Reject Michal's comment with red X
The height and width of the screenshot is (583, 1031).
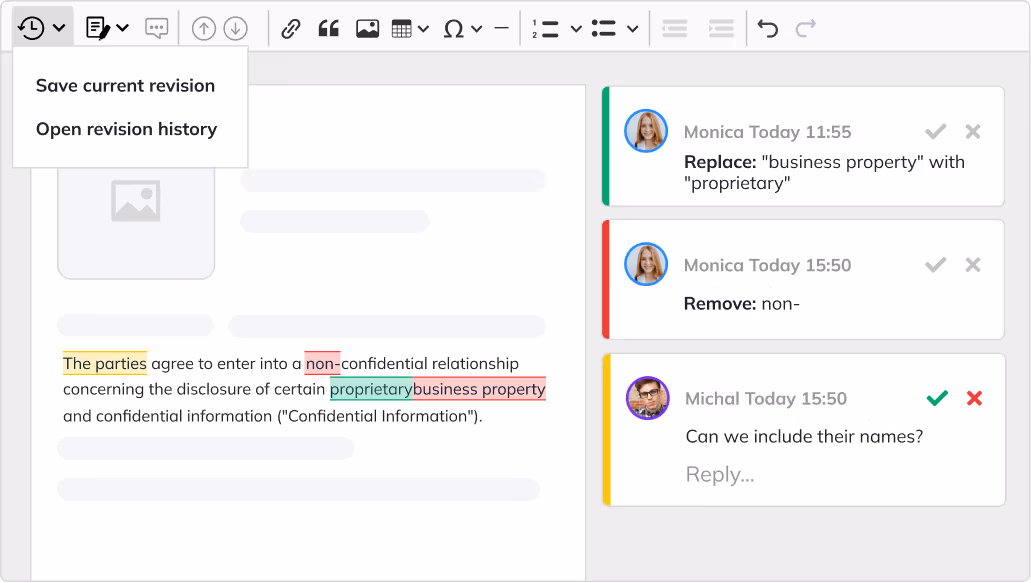pos(974,398)
